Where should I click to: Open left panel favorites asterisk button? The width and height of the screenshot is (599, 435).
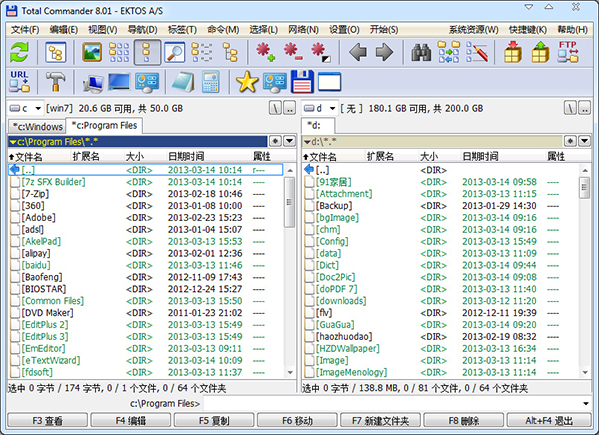click(275, 142)
